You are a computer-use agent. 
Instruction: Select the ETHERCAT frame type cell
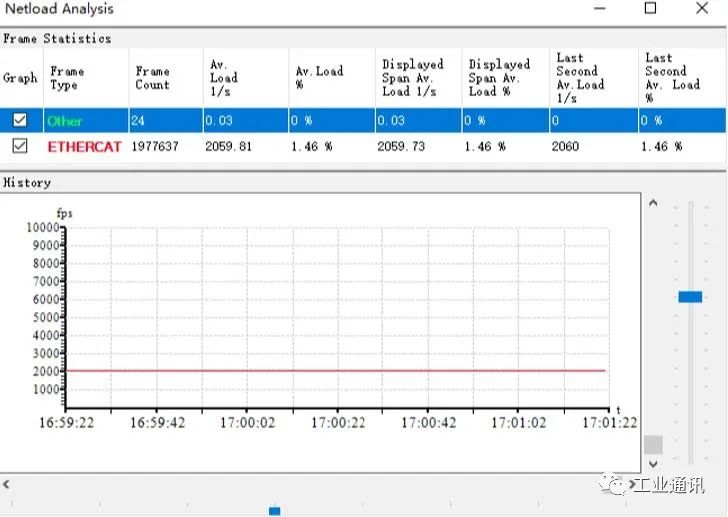(84, 147)
